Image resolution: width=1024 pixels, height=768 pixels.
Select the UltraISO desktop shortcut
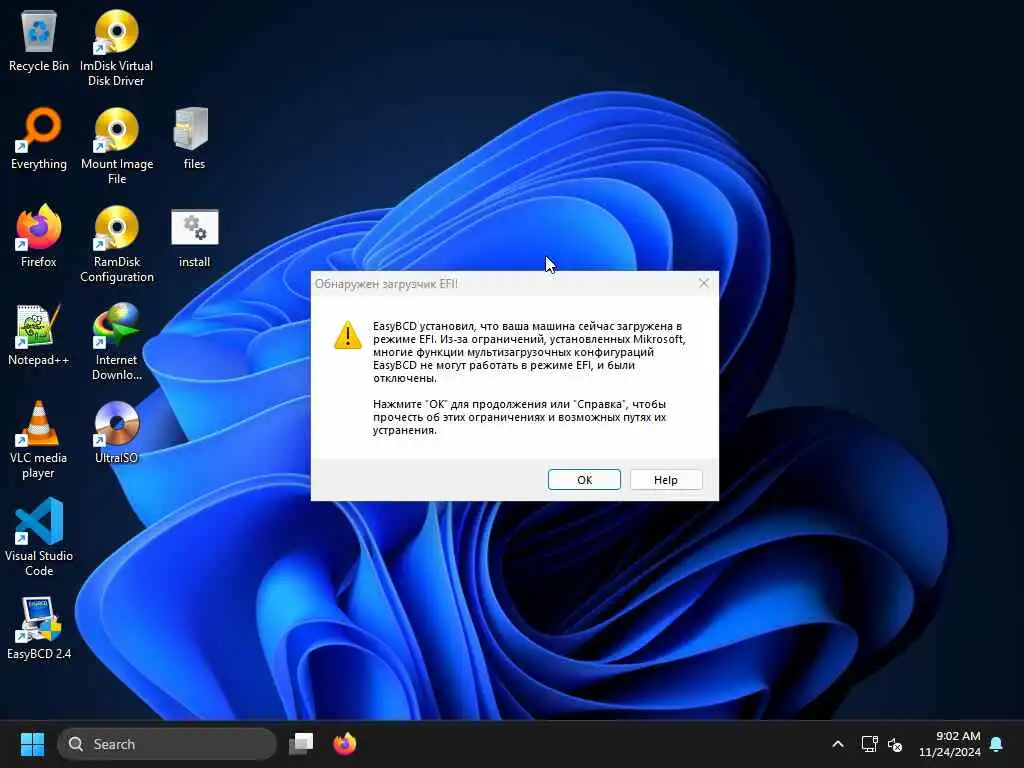pyautogui.click(x=116, y=432)
